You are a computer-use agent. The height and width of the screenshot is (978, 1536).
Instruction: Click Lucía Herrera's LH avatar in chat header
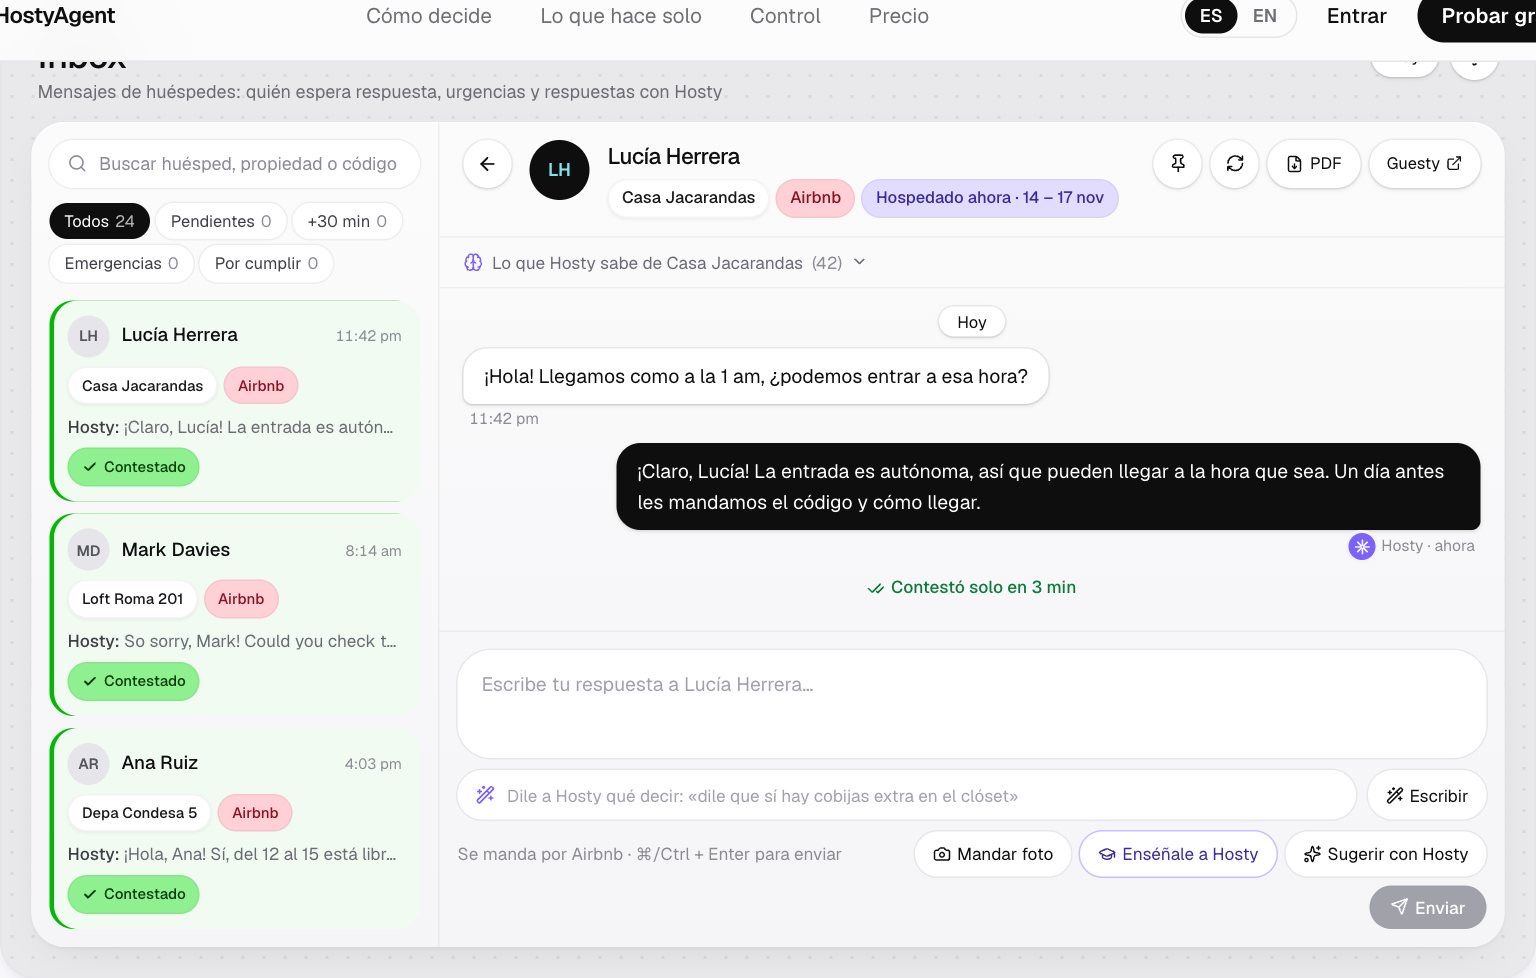559,170
